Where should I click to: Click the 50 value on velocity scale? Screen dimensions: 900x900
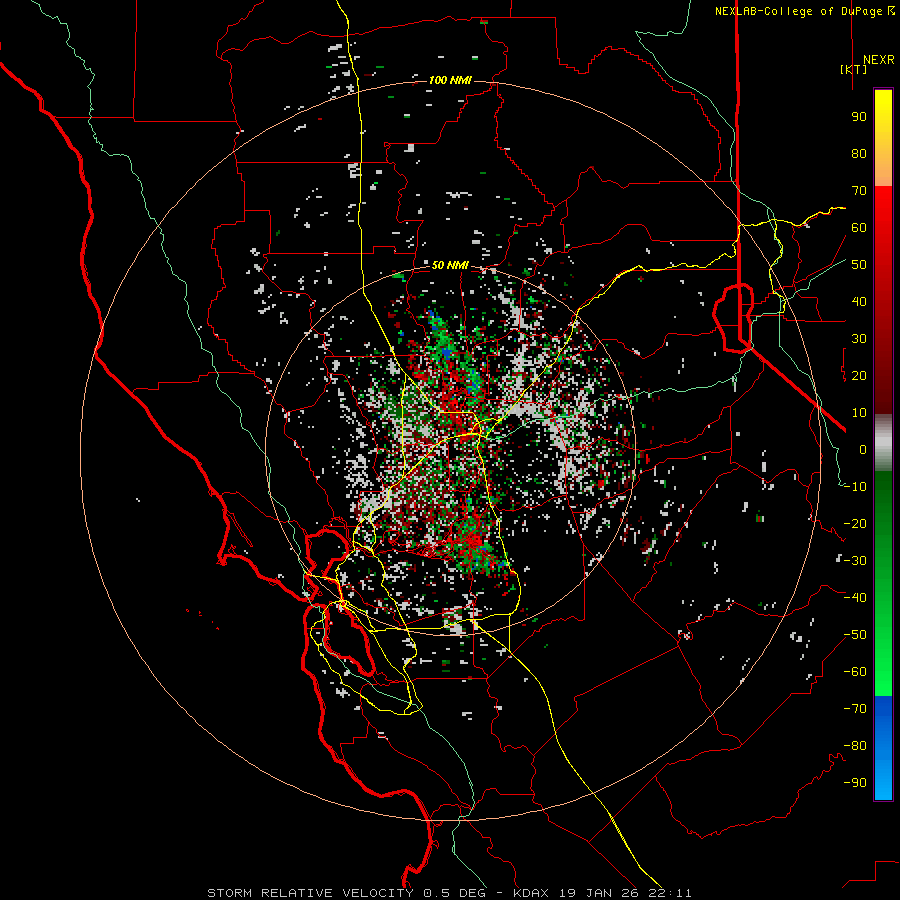tap(859, 265)
